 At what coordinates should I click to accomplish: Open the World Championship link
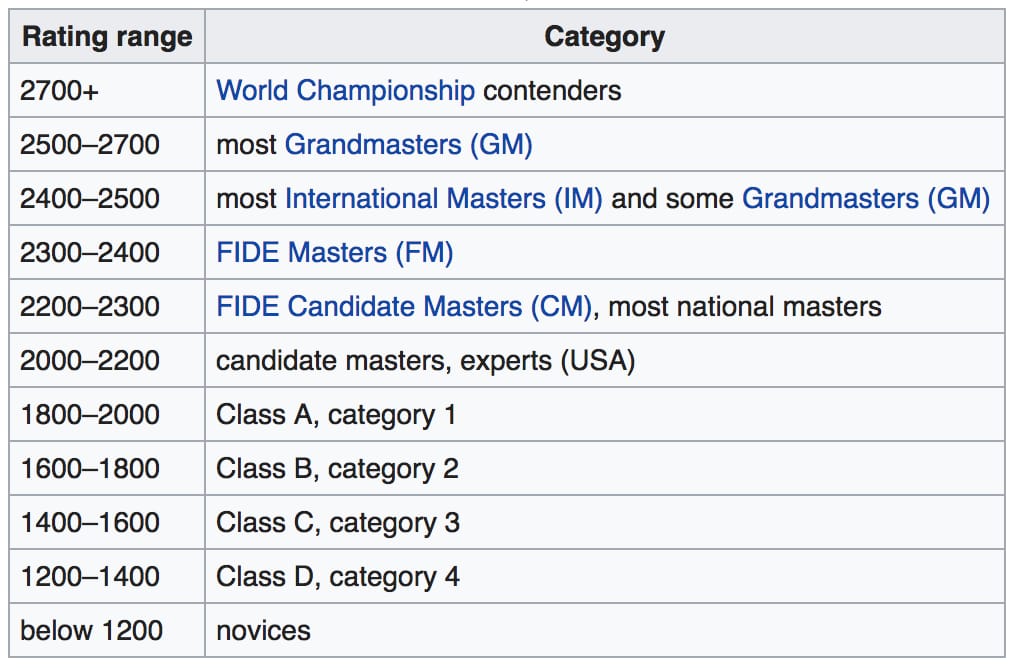[x=345, y=91]
